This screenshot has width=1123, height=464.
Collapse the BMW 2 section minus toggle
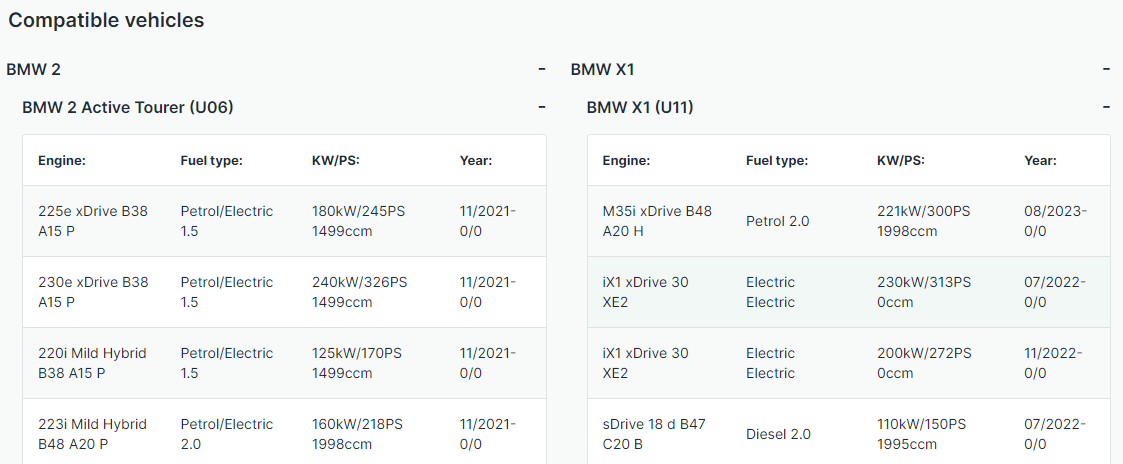(x=542, y=69)
